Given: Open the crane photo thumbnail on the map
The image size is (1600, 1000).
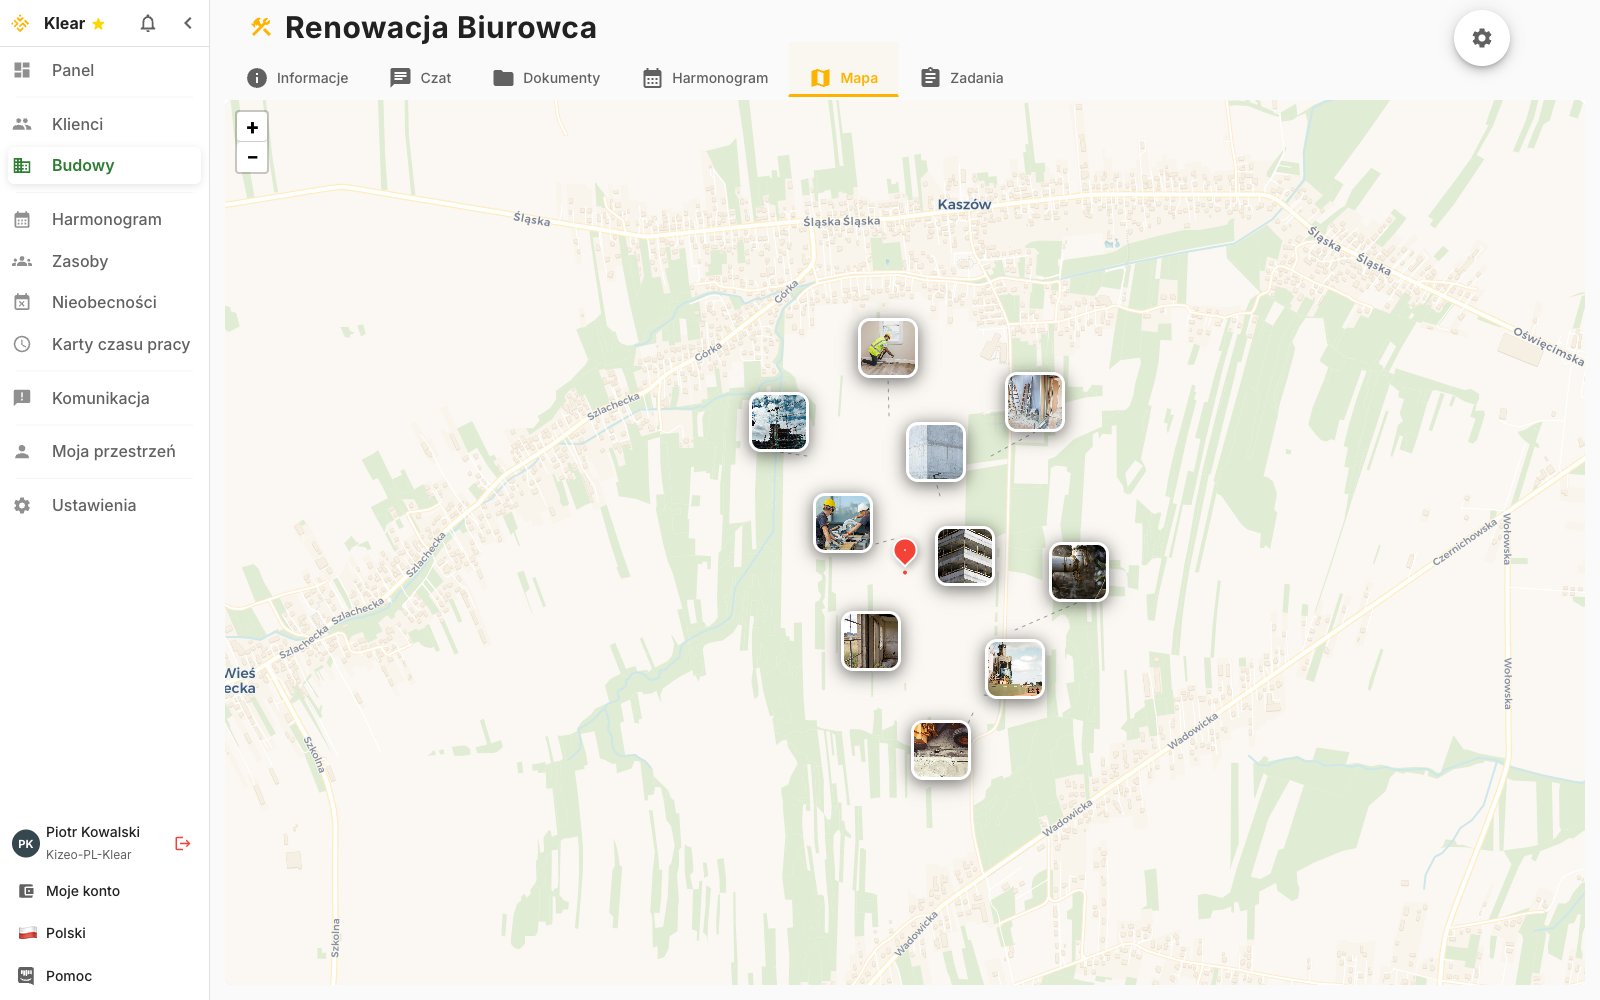Looking at the screenshot, I should click(x=778, y=422).
